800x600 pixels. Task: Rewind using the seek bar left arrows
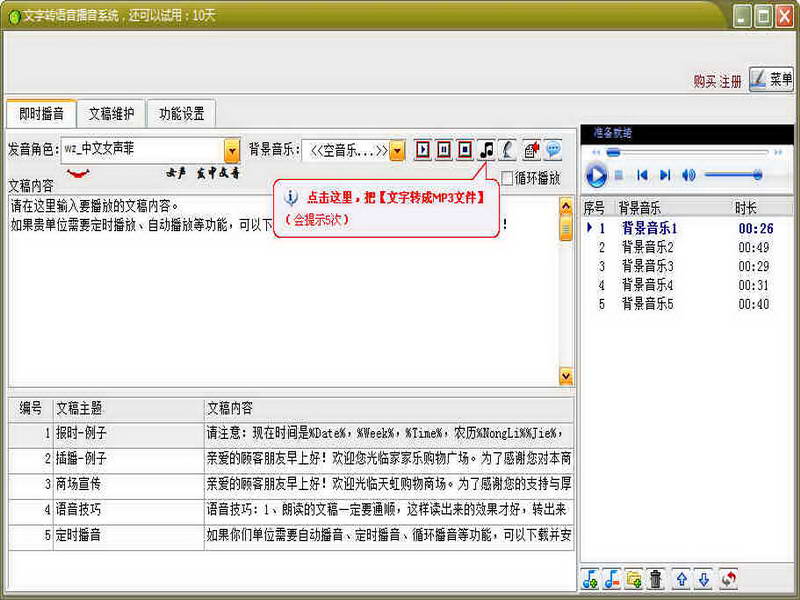(x=595, y=152)
